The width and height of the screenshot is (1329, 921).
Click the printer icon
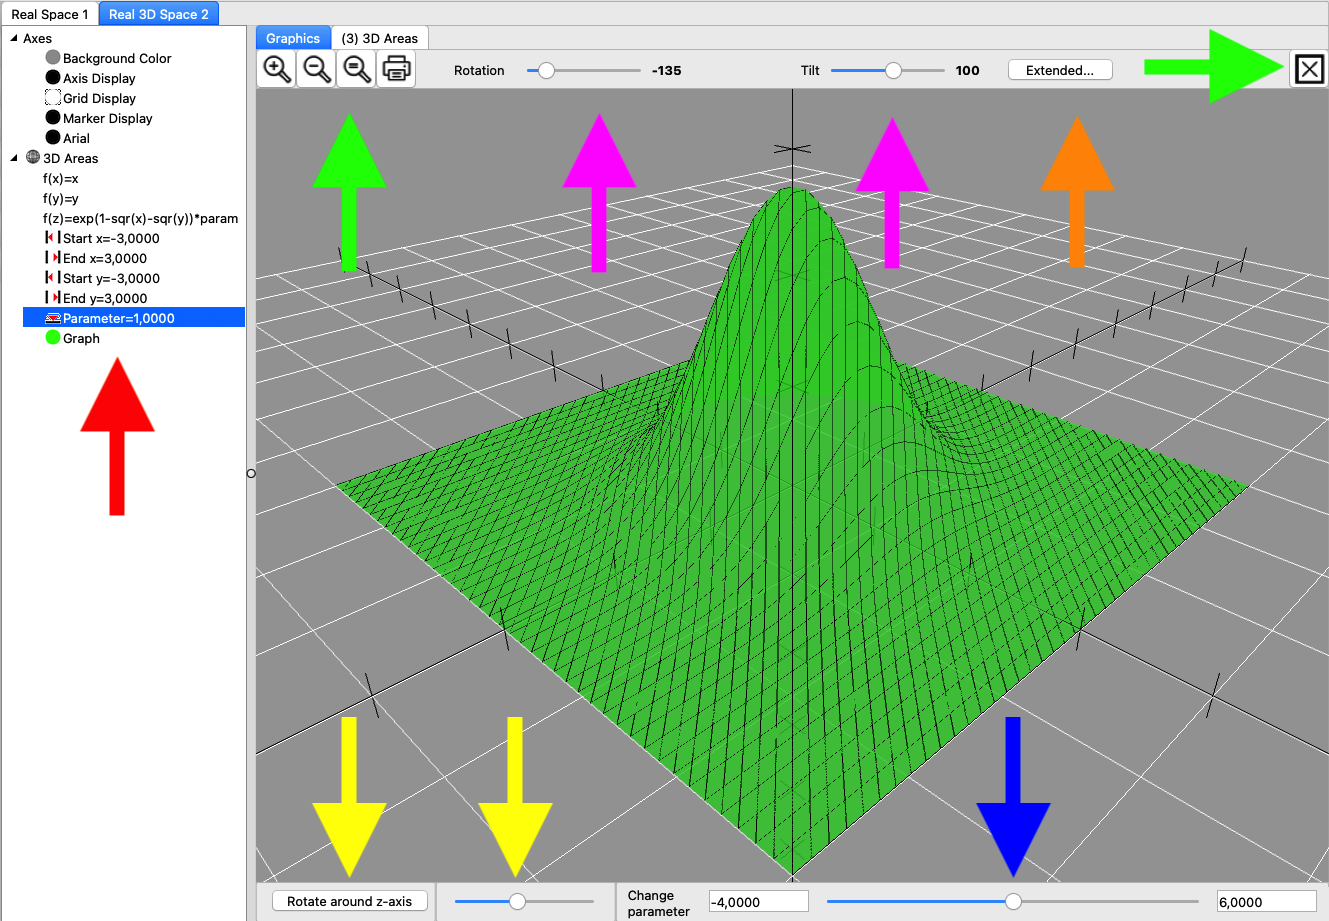[x=397, y=69]
